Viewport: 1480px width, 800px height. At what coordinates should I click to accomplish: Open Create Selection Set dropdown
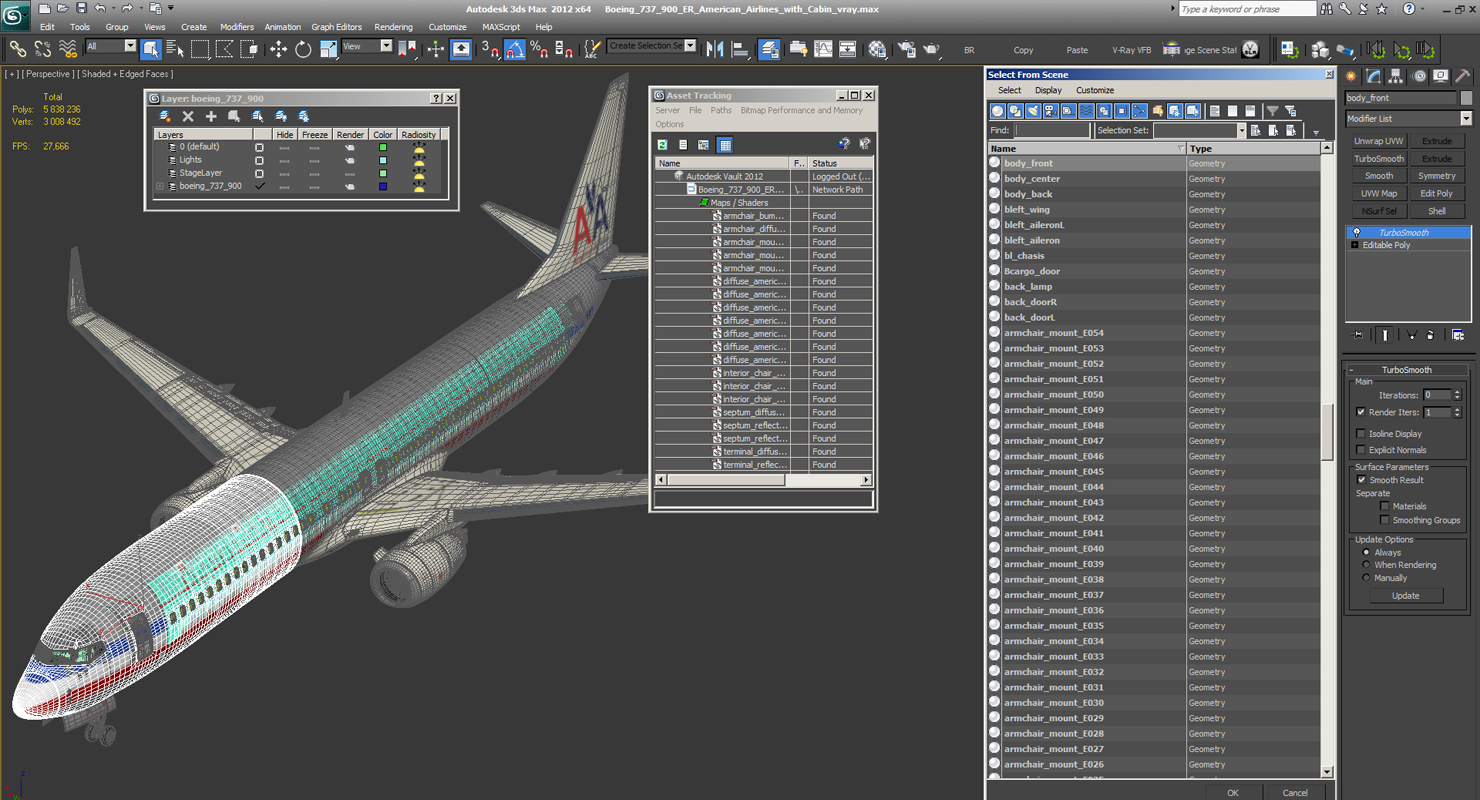click(x=652, y=46)
